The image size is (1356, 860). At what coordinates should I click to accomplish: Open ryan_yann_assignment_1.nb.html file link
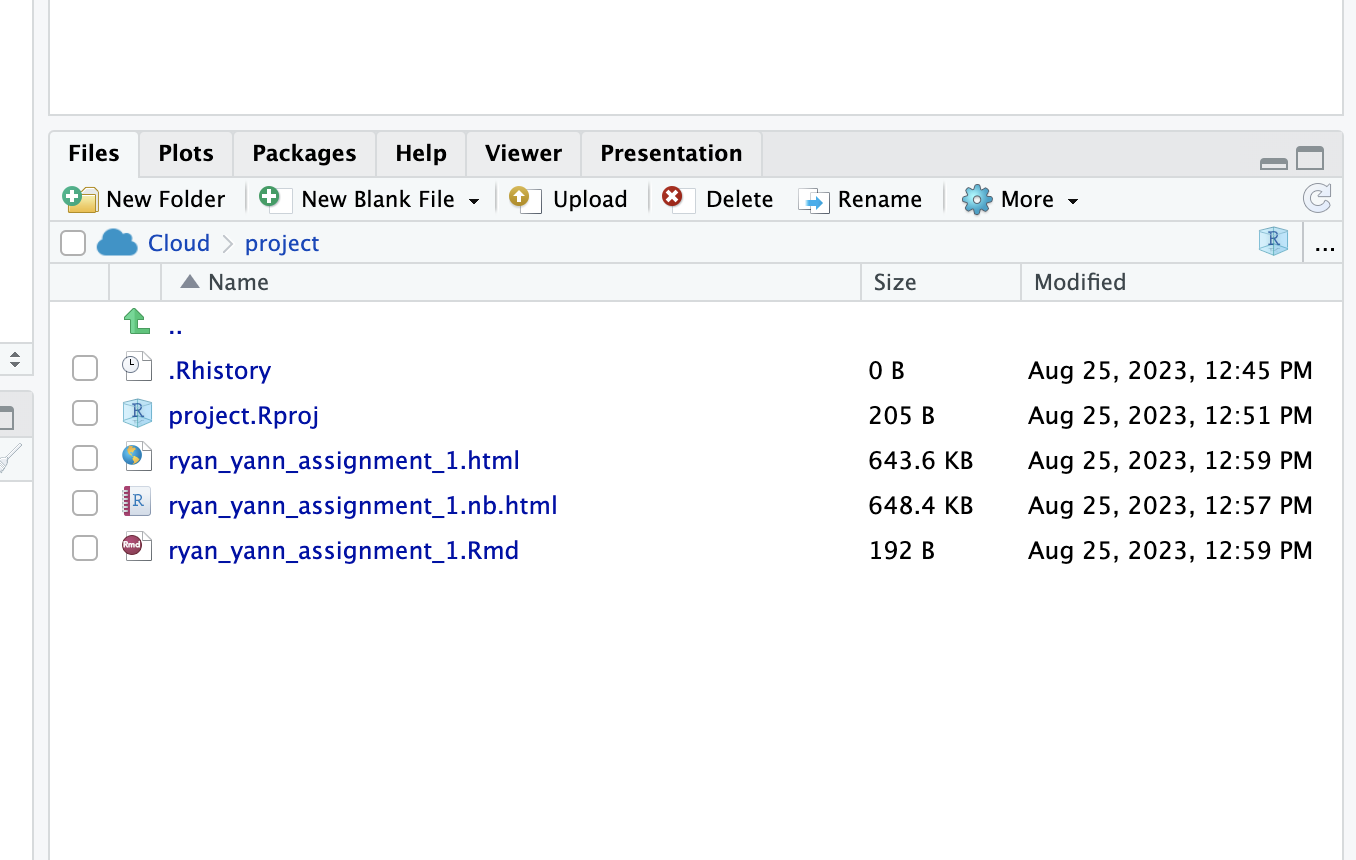tap(362, 505)
